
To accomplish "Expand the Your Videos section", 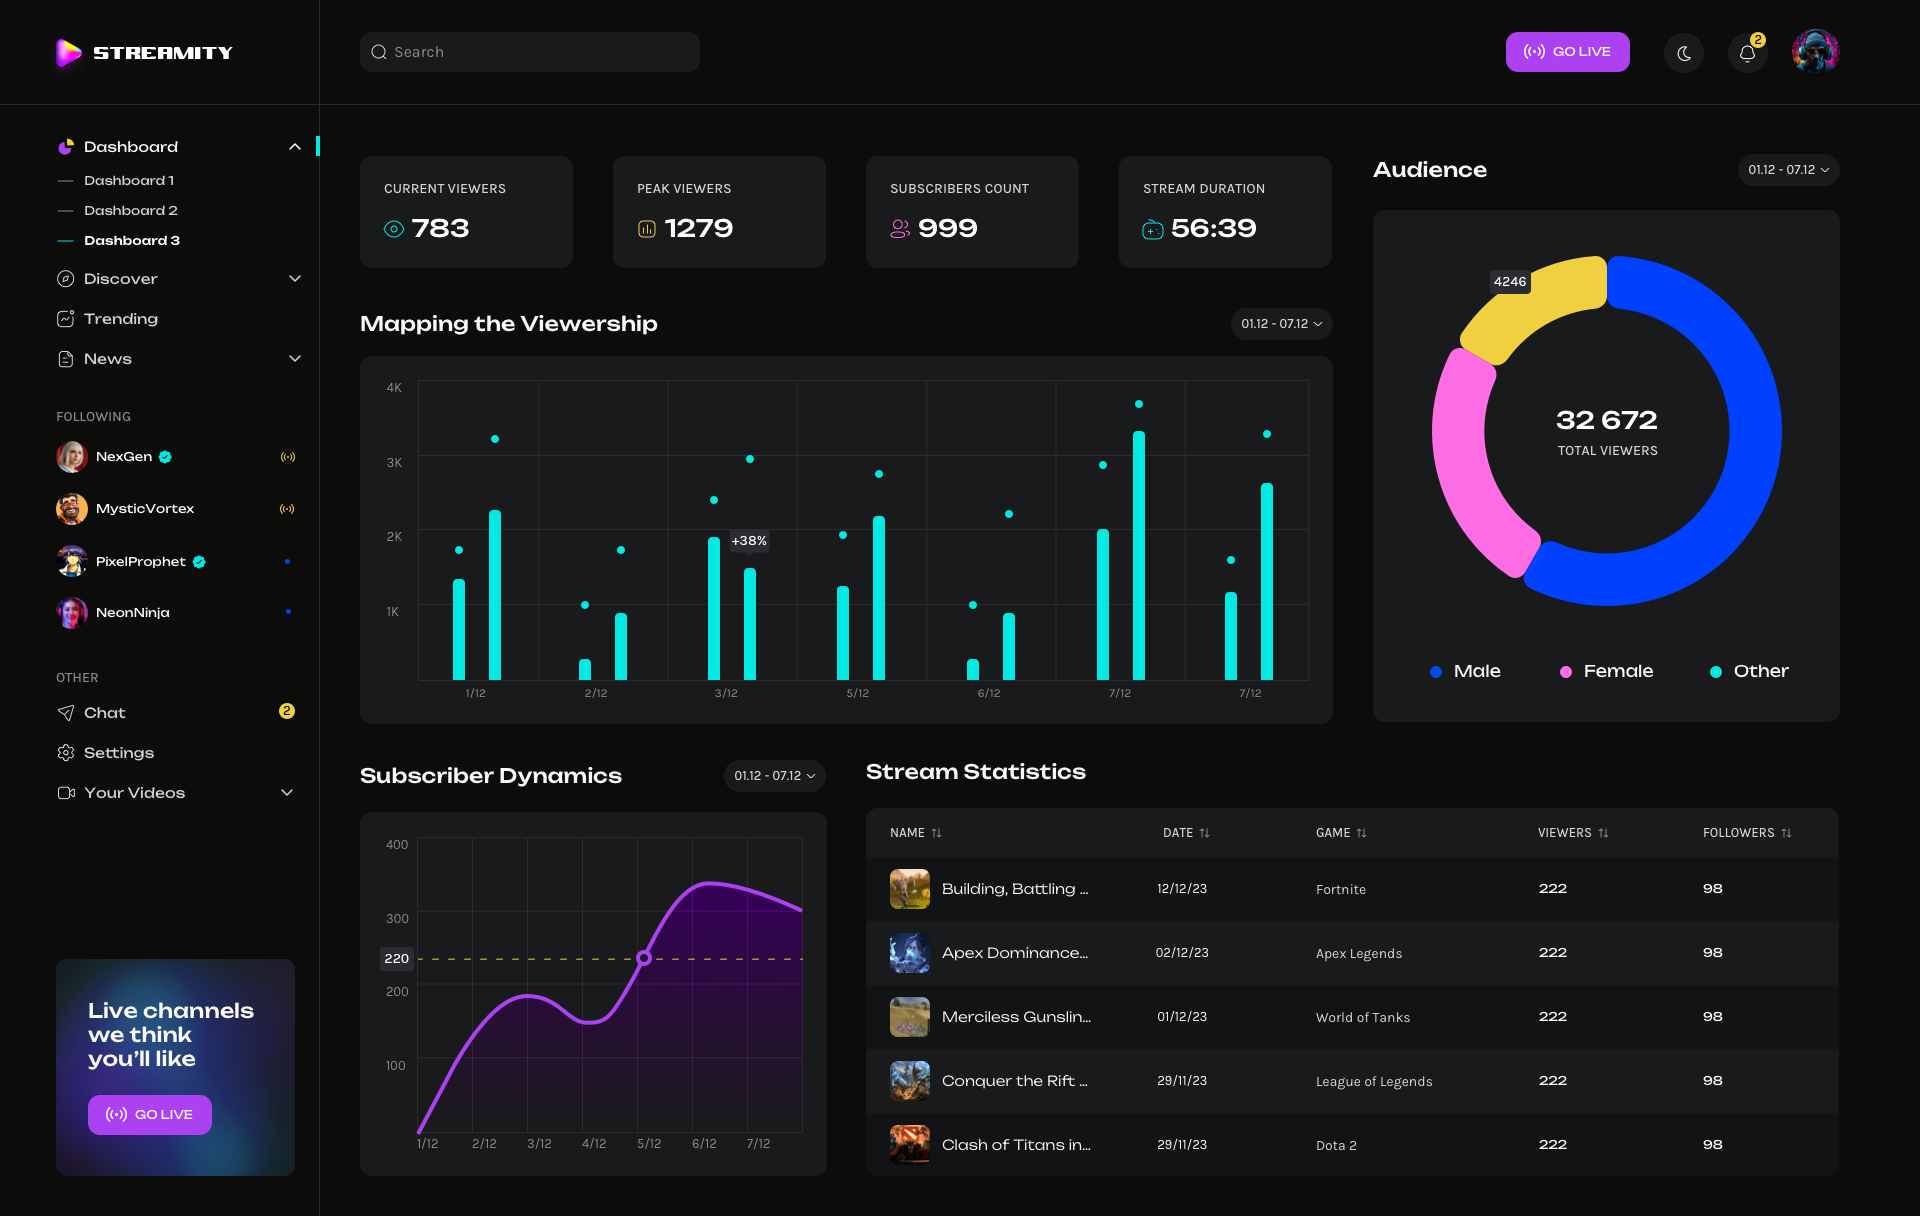I will pos(288,792).
